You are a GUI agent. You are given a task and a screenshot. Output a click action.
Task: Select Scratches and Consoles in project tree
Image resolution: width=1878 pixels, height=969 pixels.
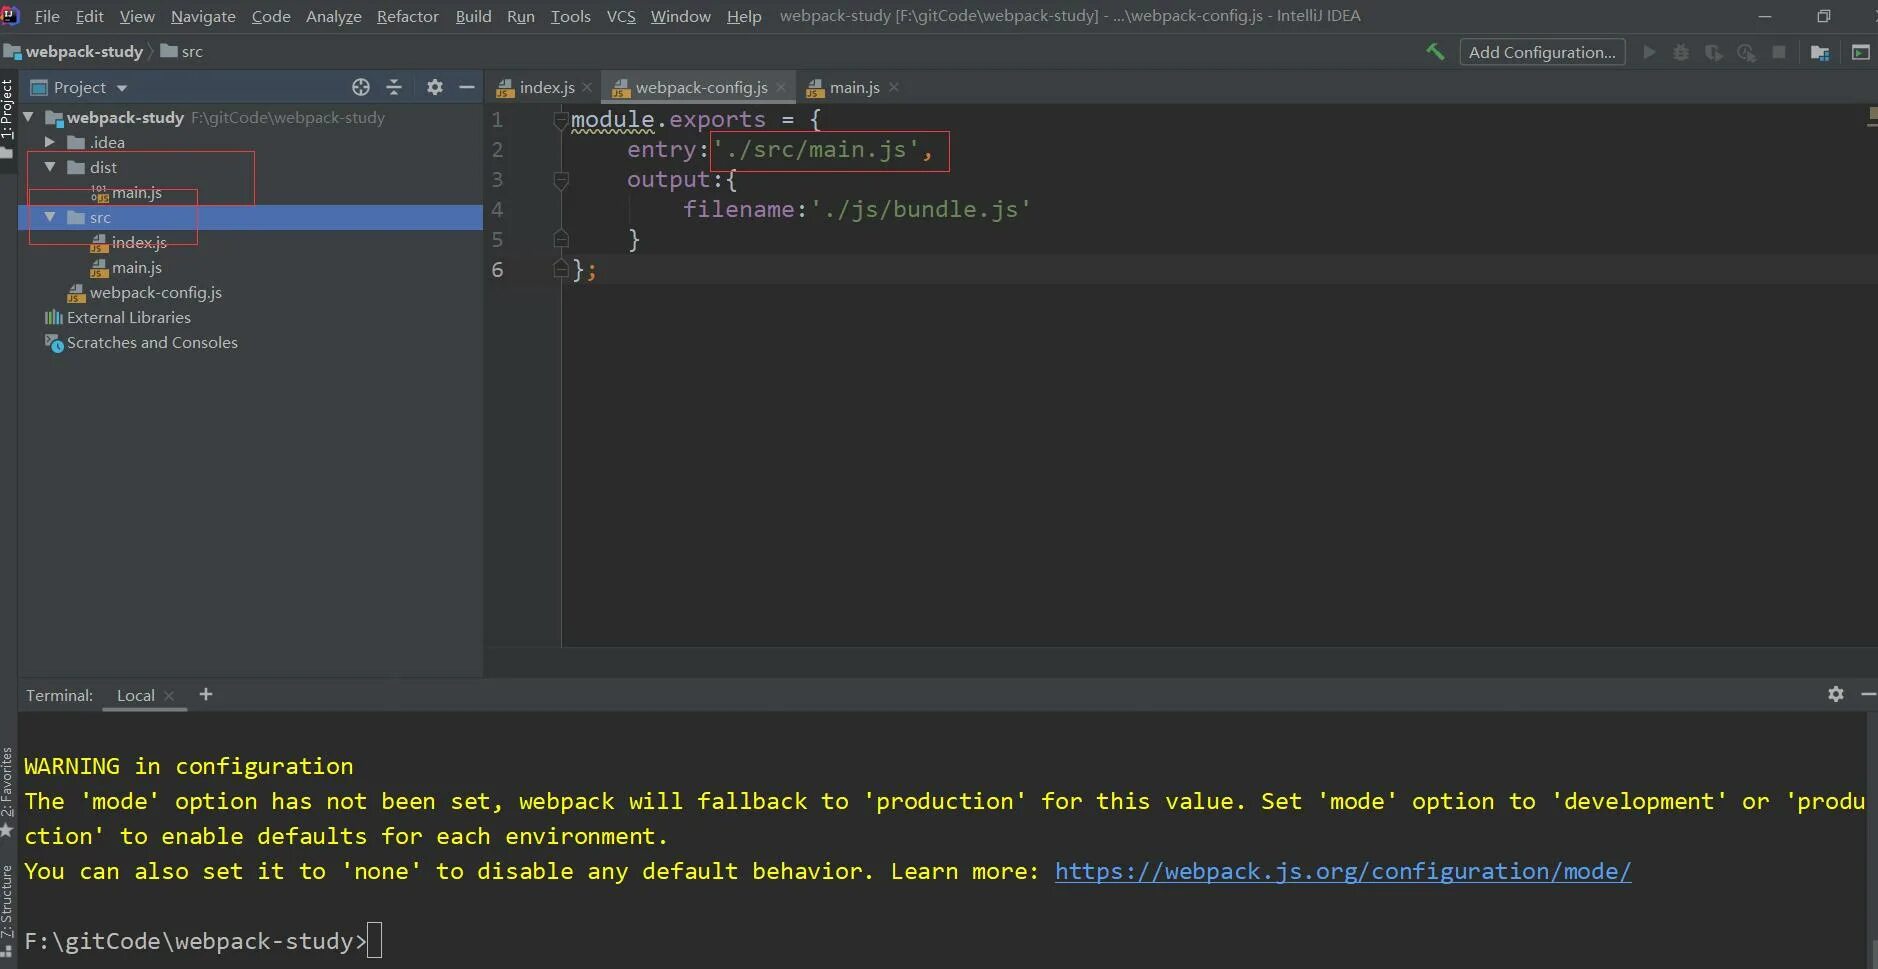tap(152, 342)
